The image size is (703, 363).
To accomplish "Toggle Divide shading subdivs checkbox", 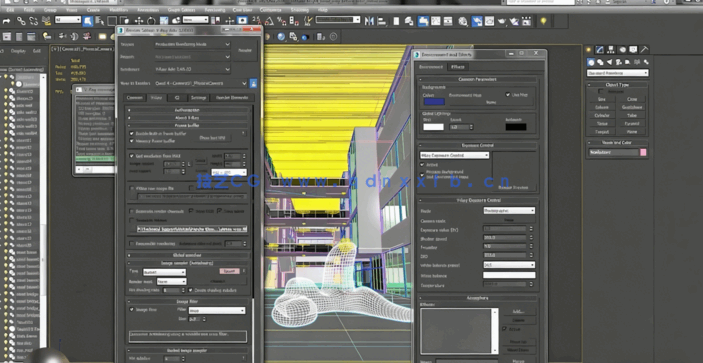I will click(191, 290).
